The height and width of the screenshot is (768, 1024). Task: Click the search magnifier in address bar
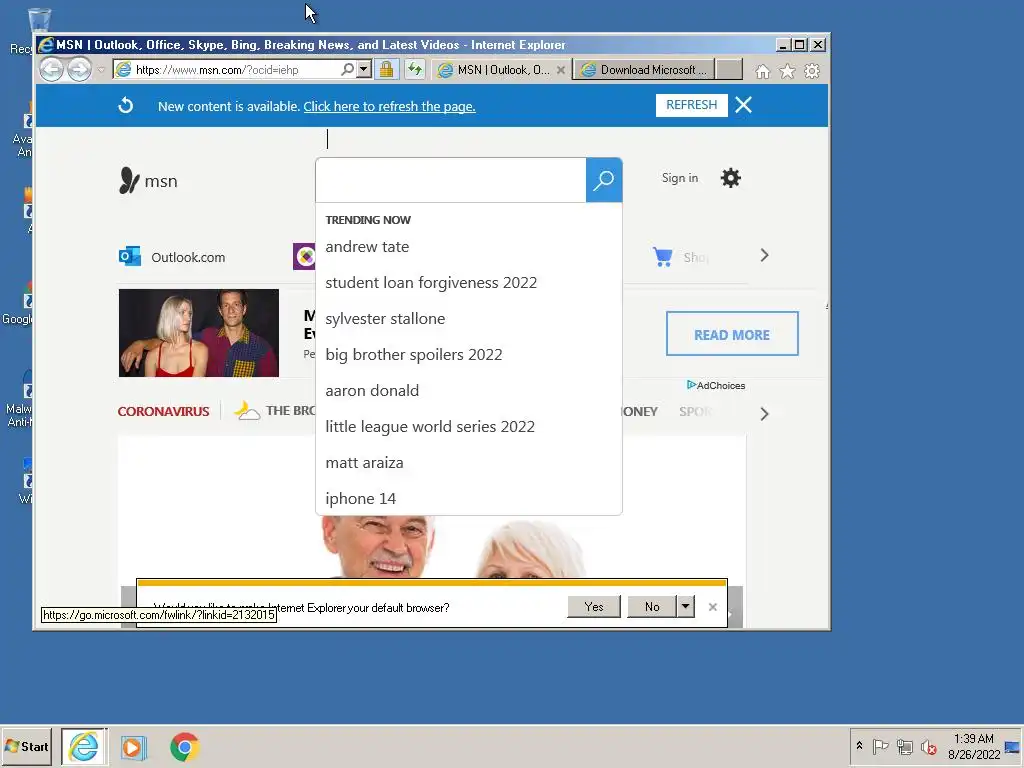coord(347,69)
